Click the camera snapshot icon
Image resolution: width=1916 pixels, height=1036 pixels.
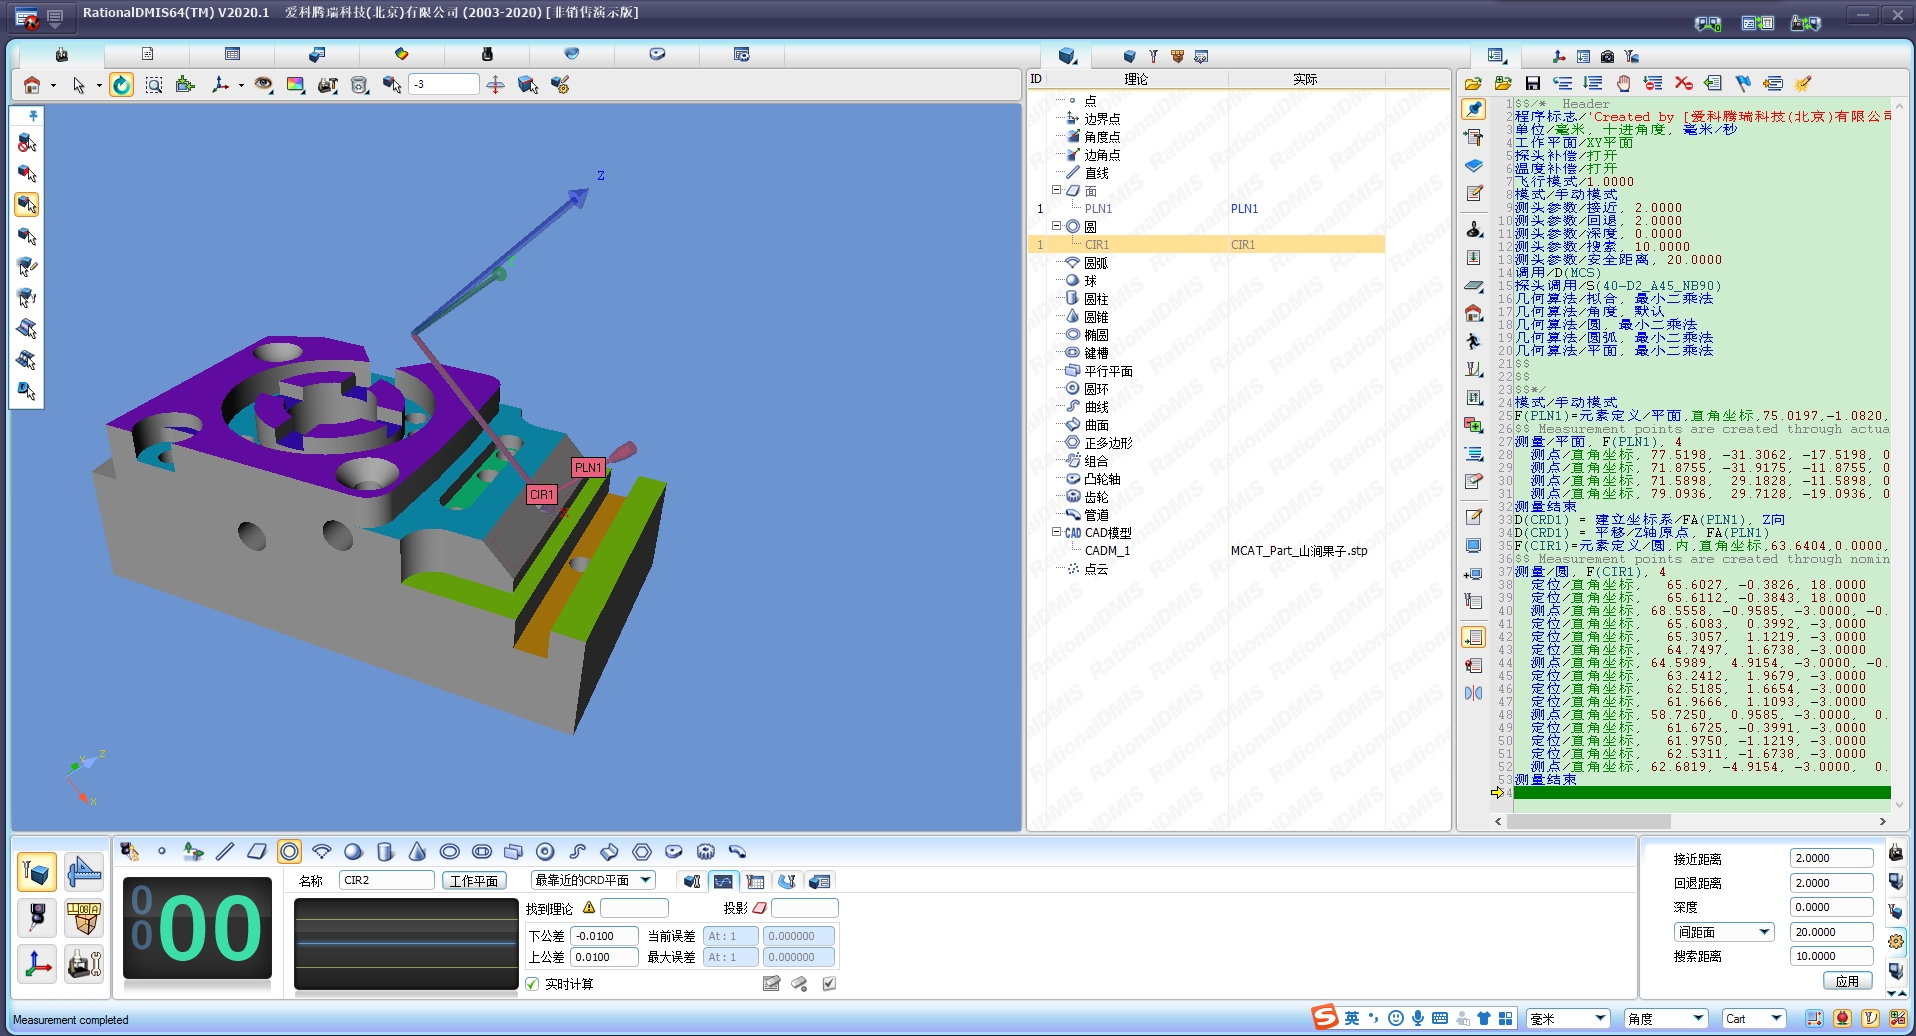coord(1607,56)
